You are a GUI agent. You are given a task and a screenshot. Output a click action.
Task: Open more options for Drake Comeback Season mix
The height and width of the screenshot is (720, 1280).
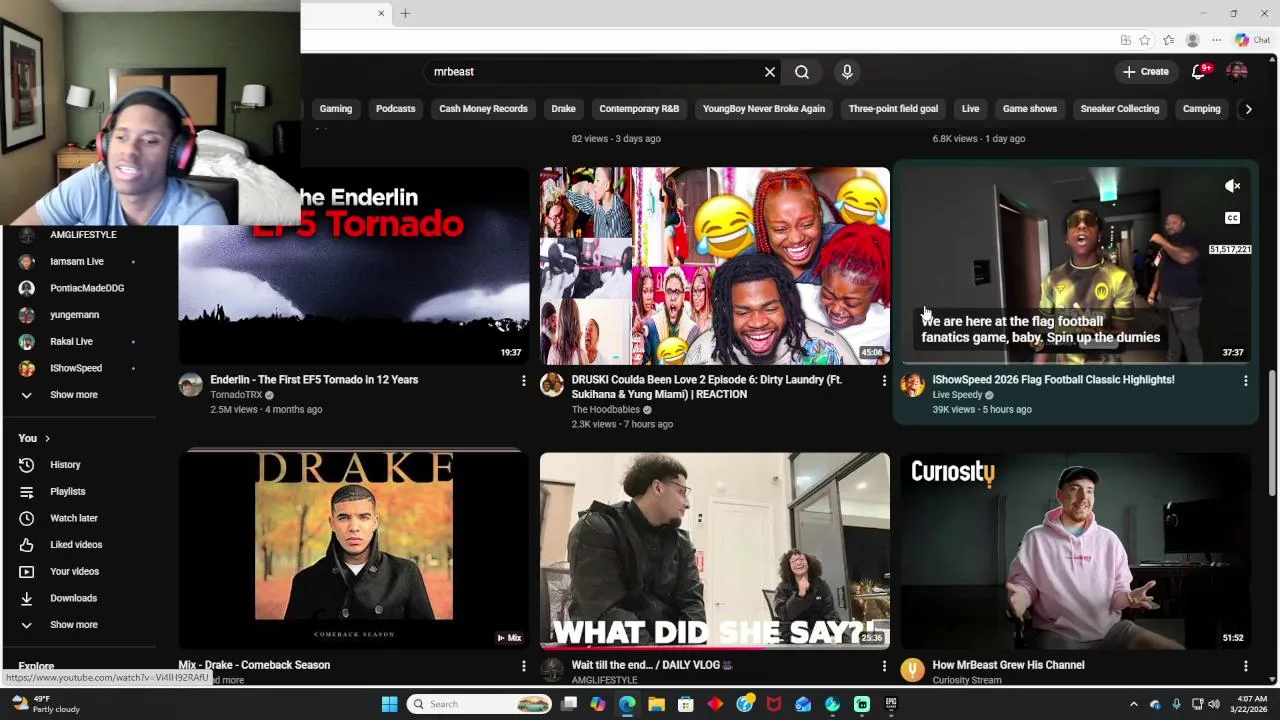523,666
